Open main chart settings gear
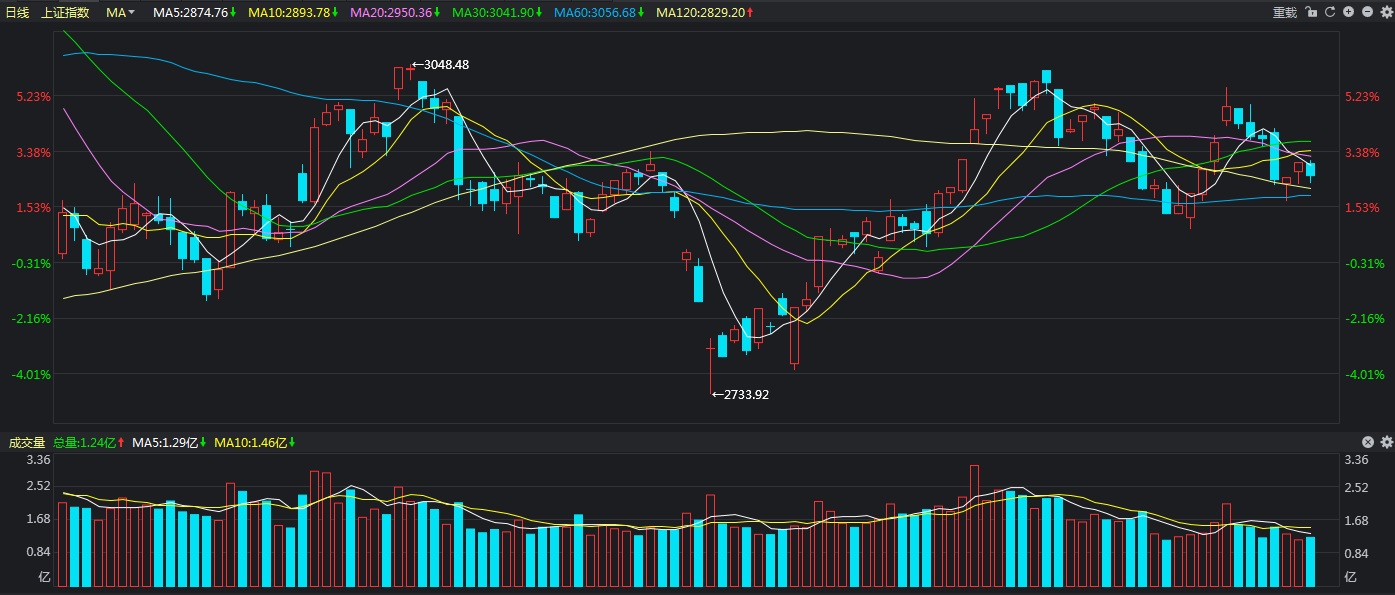The image size is (1395, 595). [x=1385, y=12]
